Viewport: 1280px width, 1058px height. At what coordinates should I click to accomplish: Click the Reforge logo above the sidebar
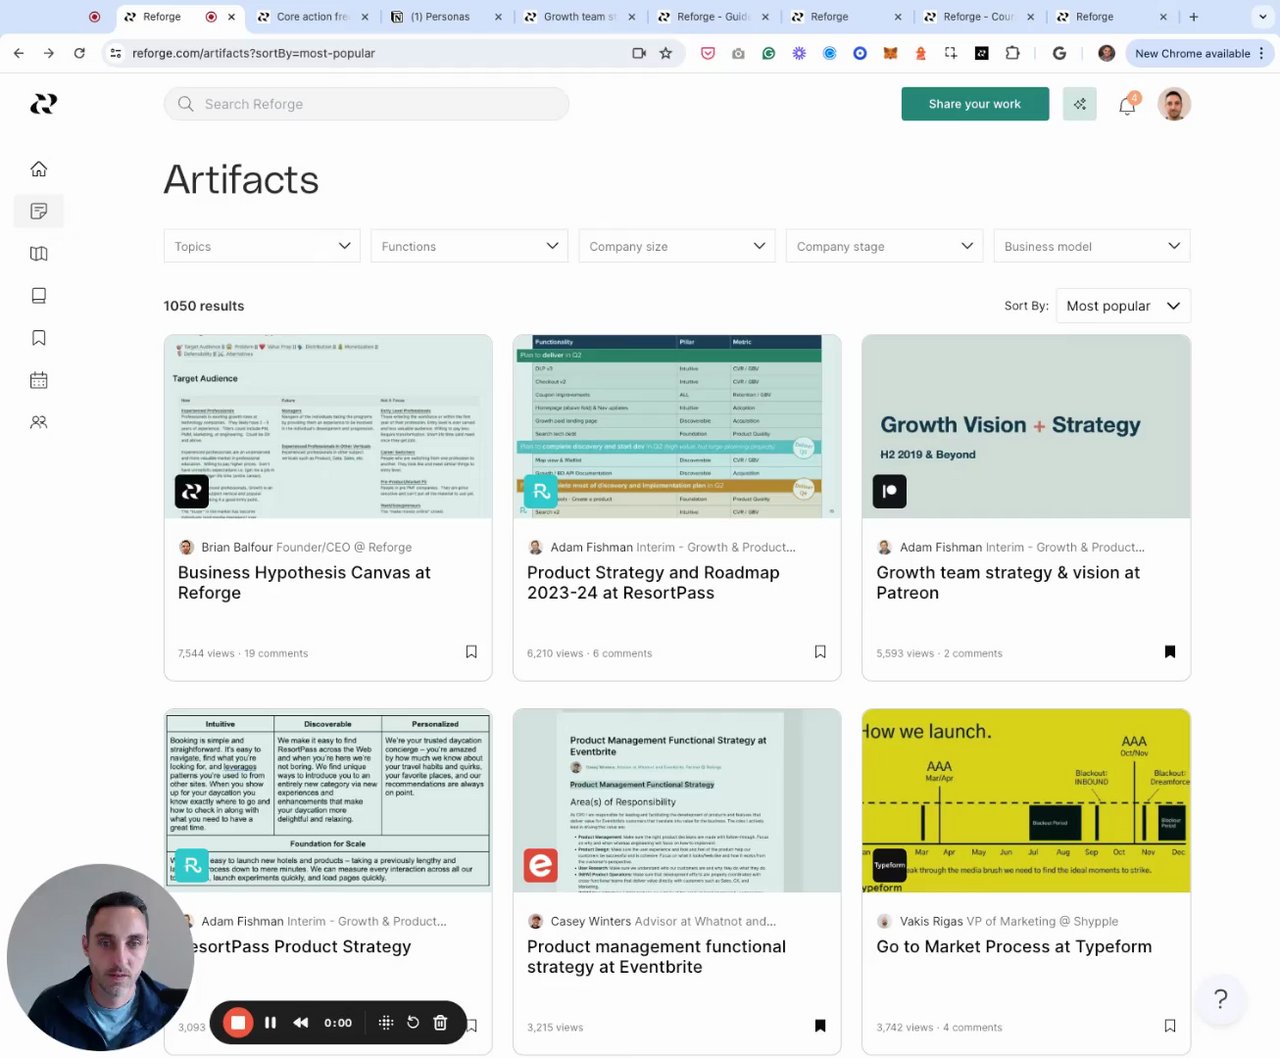pyautogui.click(x=43, y=103)
